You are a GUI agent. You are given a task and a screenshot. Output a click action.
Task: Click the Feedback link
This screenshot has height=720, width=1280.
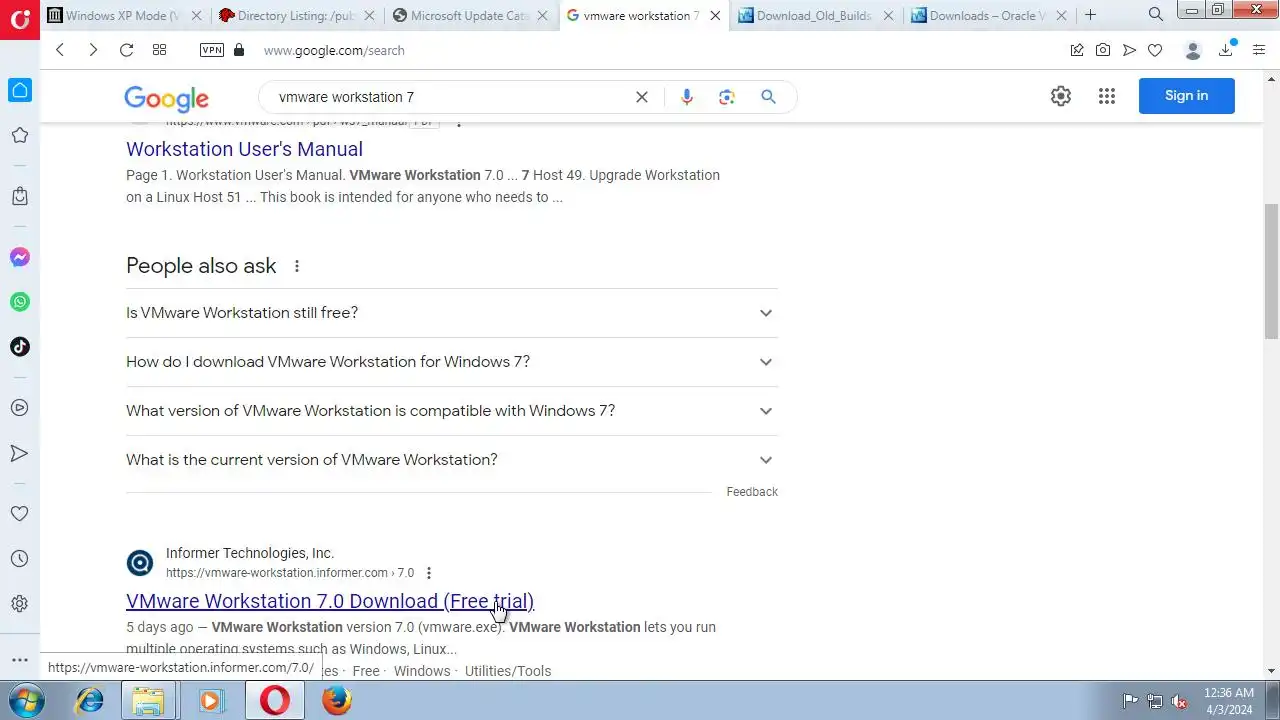(x=752, y=492)
